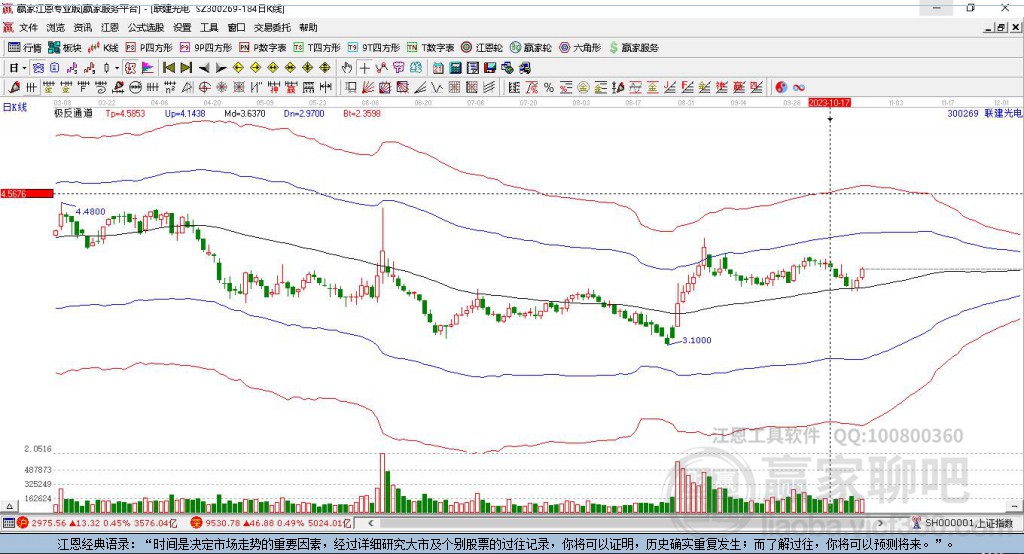This screenshot has width=1024, height=554.
Task: Expand the 日 period dropdown arrow
Action: [x=24, y=68]
